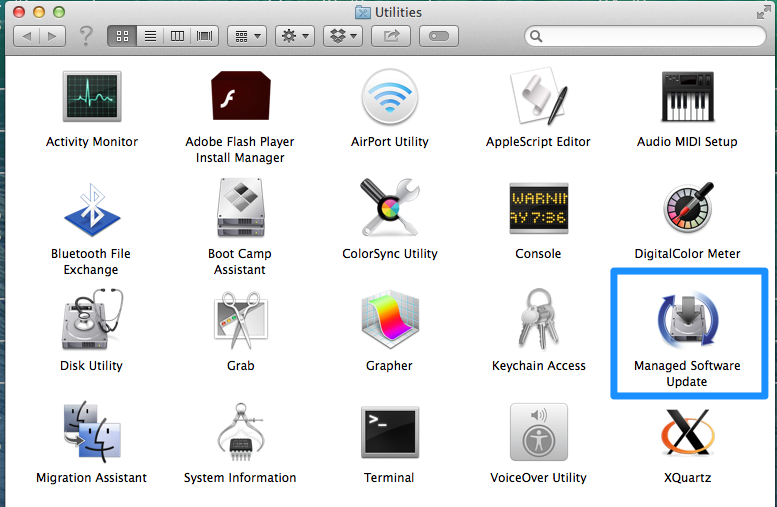Click the fullscreen arrows in the title bar
Viewport: 777px width, 507px height.
pyautogui.click(x=764, y=12)
